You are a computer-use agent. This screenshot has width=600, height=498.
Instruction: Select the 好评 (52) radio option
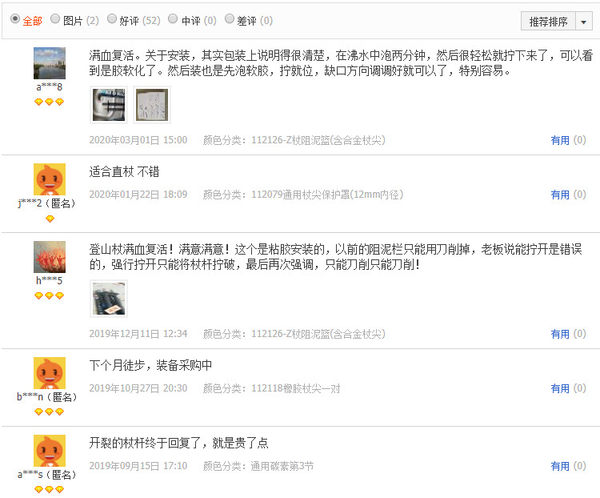coord(111,19)
